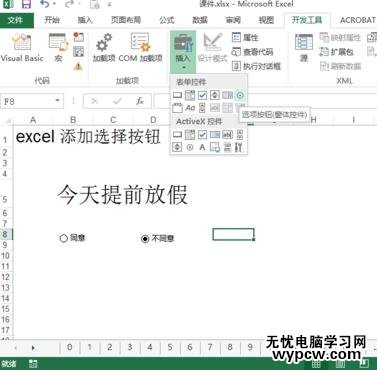This screenshot has height=370, width=377.
Task: Select form control Button icon
Action: tap(177, 95)
